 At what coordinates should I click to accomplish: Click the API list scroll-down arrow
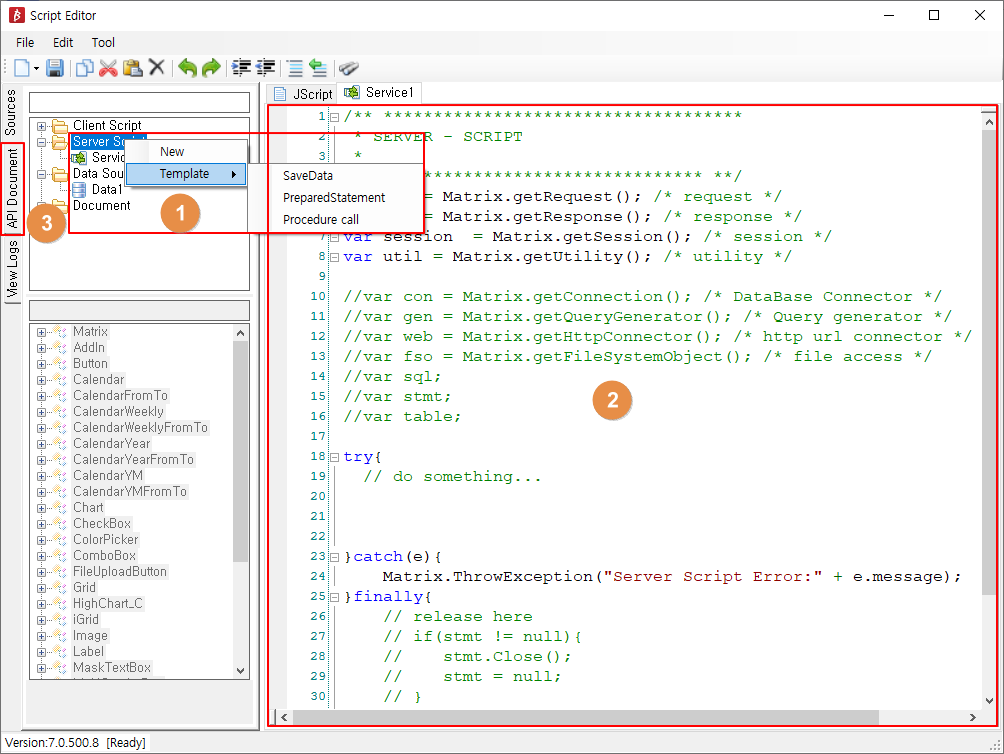point(240,670)
